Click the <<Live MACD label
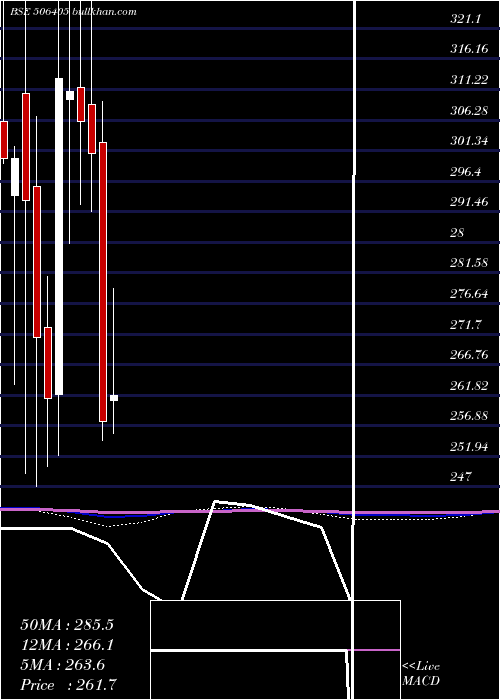The height and width of the screenshot is (700, 500). point(421,674)
